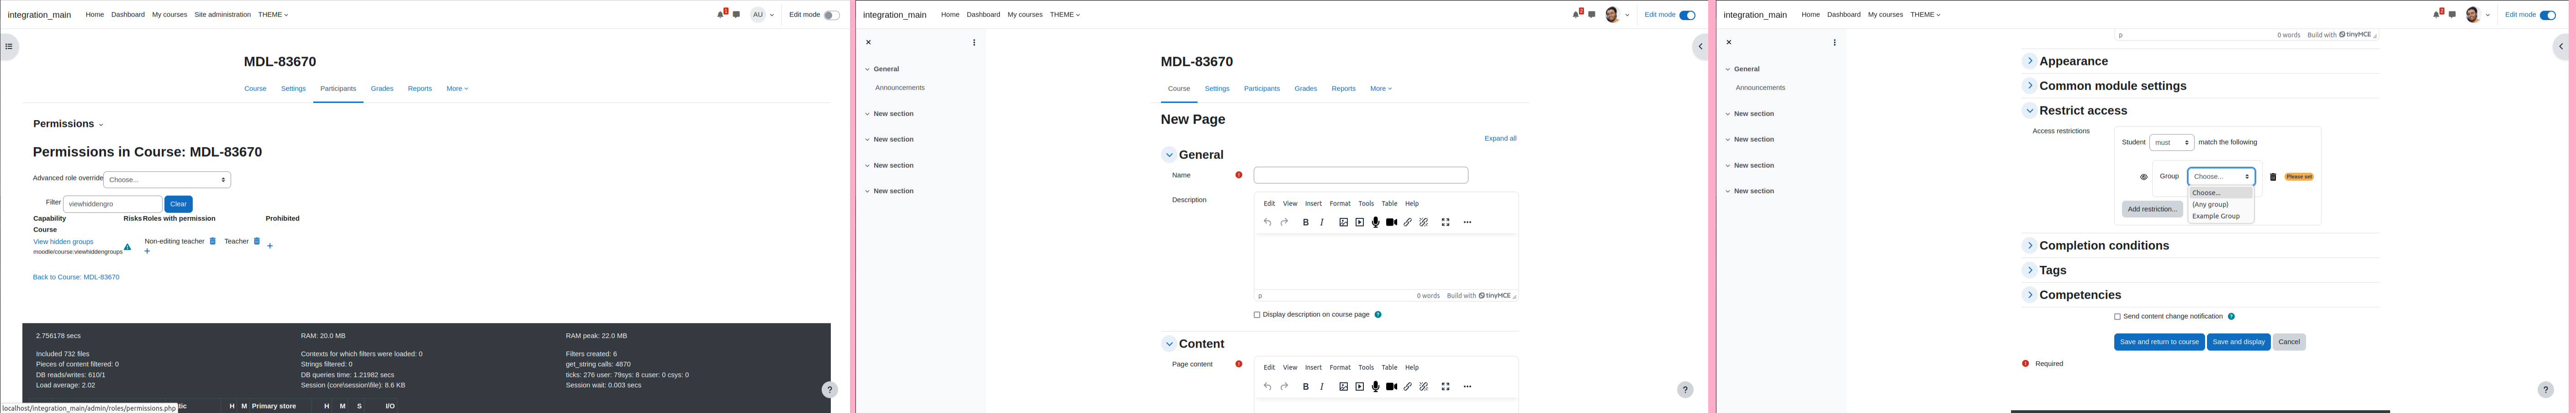
Task: Show more toolbar items in Description editor
Action: point(1467,222)
